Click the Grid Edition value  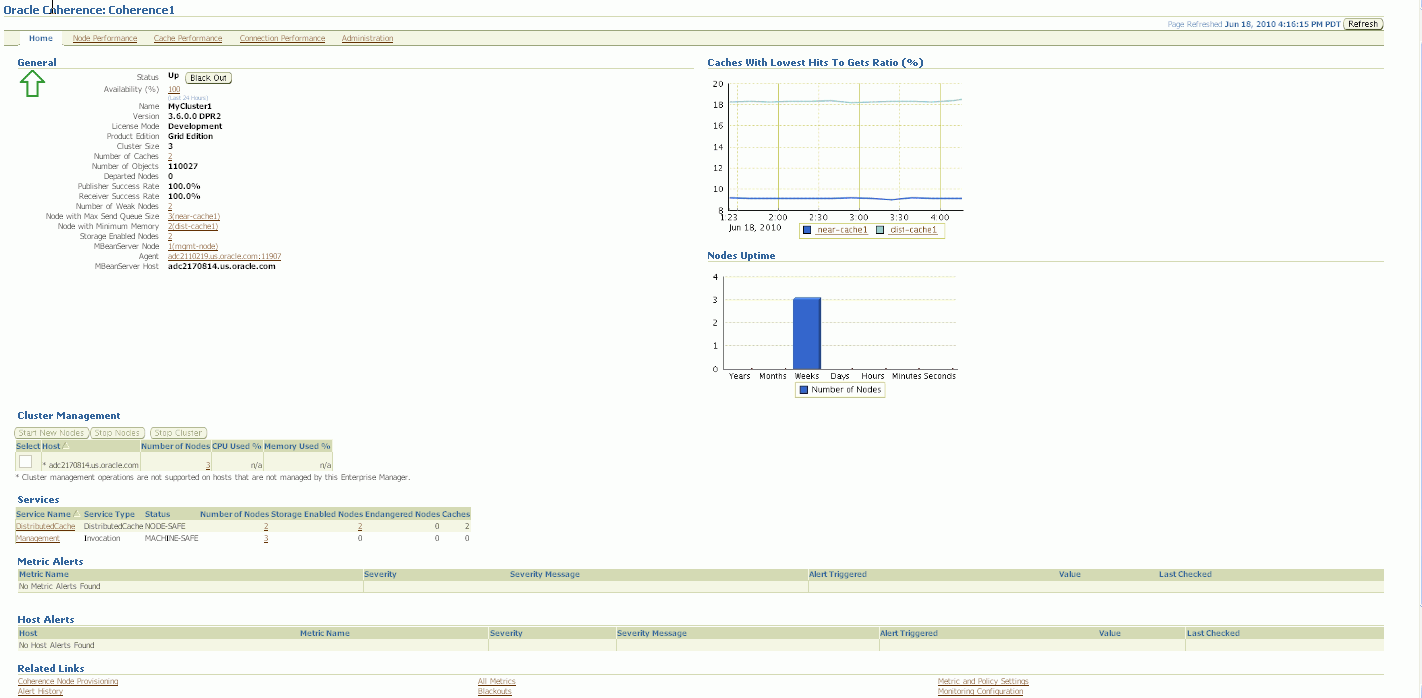tap(191, 136)
